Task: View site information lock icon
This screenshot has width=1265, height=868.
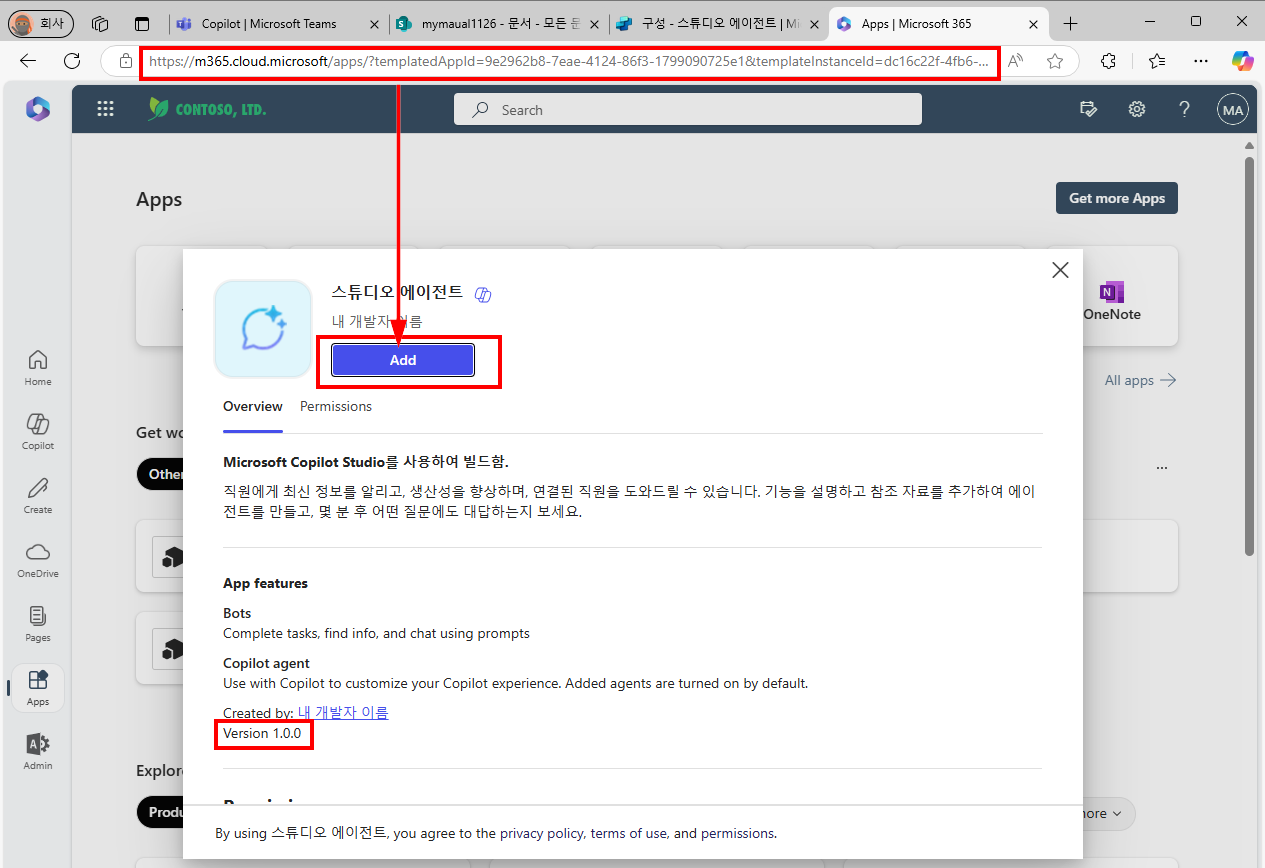Action: (125, 61)
